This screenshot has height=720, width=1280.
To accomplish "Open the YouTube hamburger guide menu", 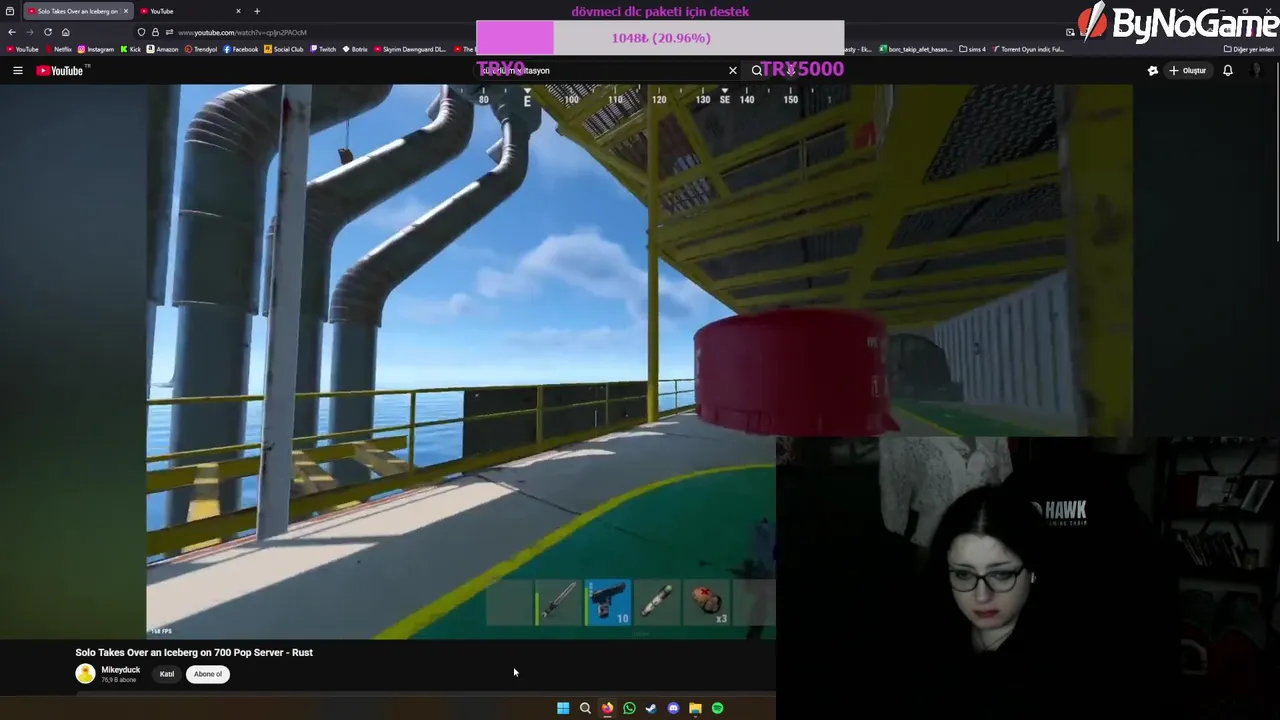I will click(x=17, y=70).
